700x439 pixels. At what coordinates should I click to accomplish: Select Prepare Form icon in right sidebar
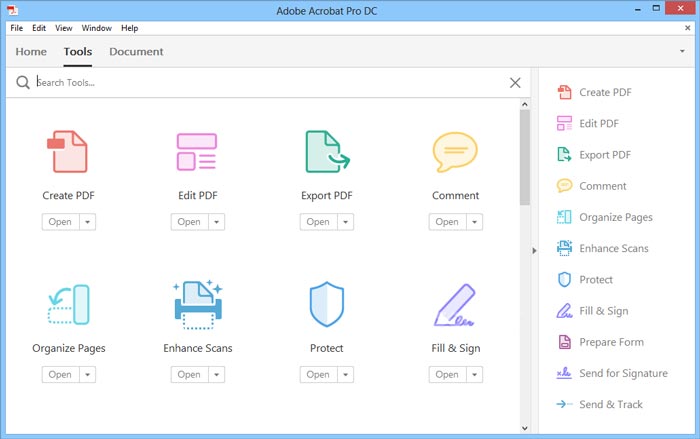click(565, 342)
